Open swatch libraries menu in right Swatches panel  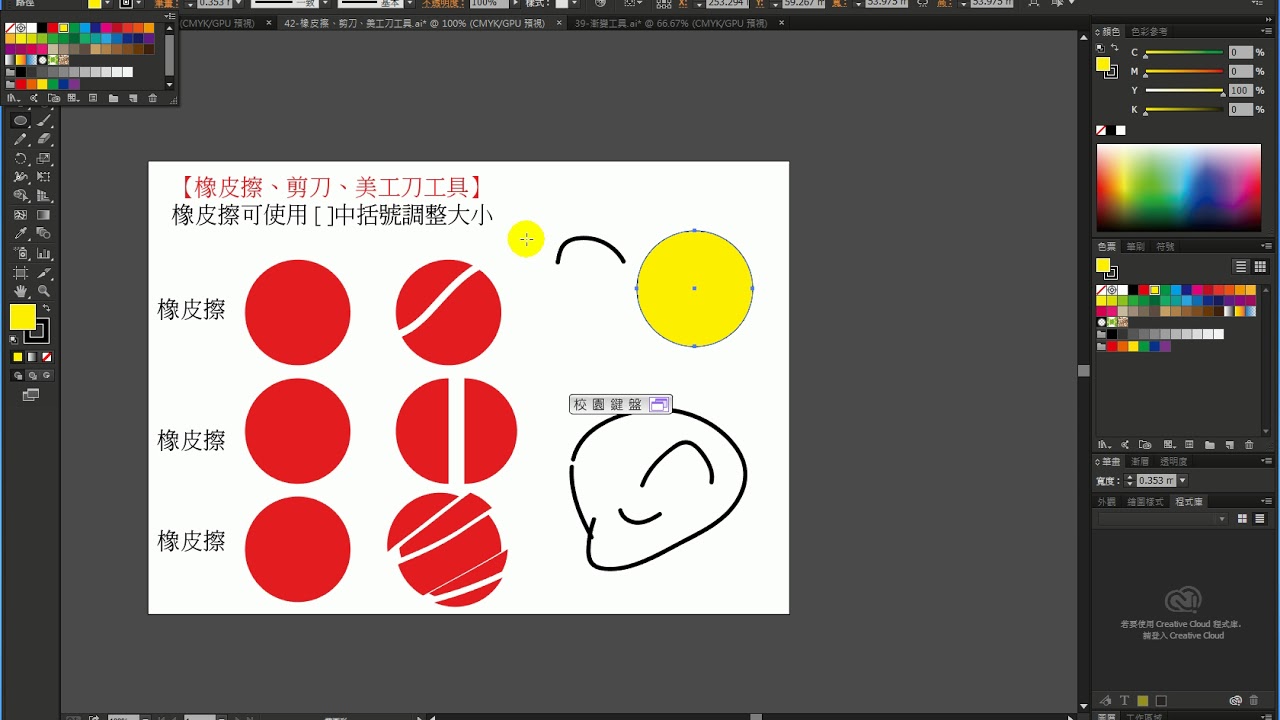tap(1104, 445)
